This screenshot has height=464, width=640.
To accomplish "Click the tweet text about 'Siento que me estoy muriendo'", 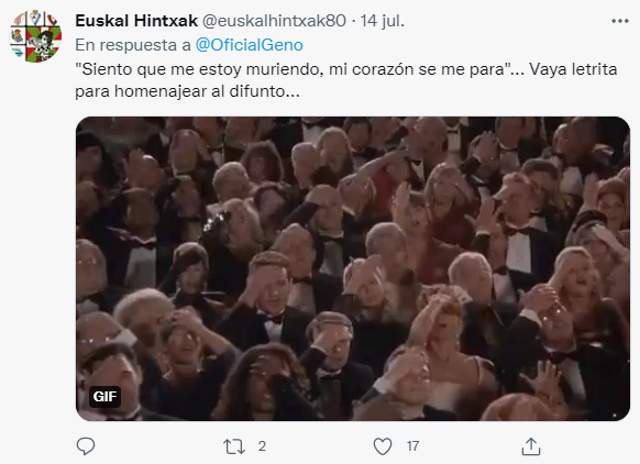I will (x=346, y=80).
